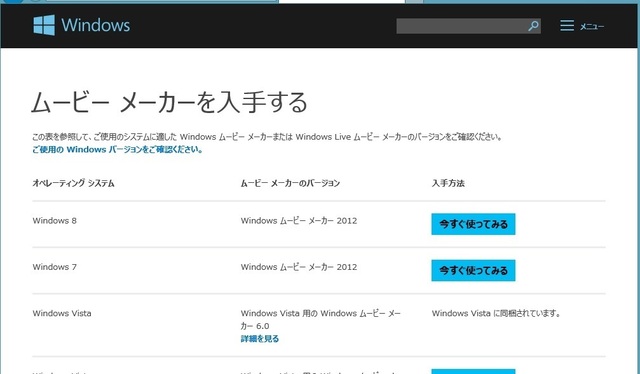Select the Windows Vista 用 ムービー メーカー 6.0 text
Image resolution: width=640 pixels, height=374 pixels.
pos(321,320)
